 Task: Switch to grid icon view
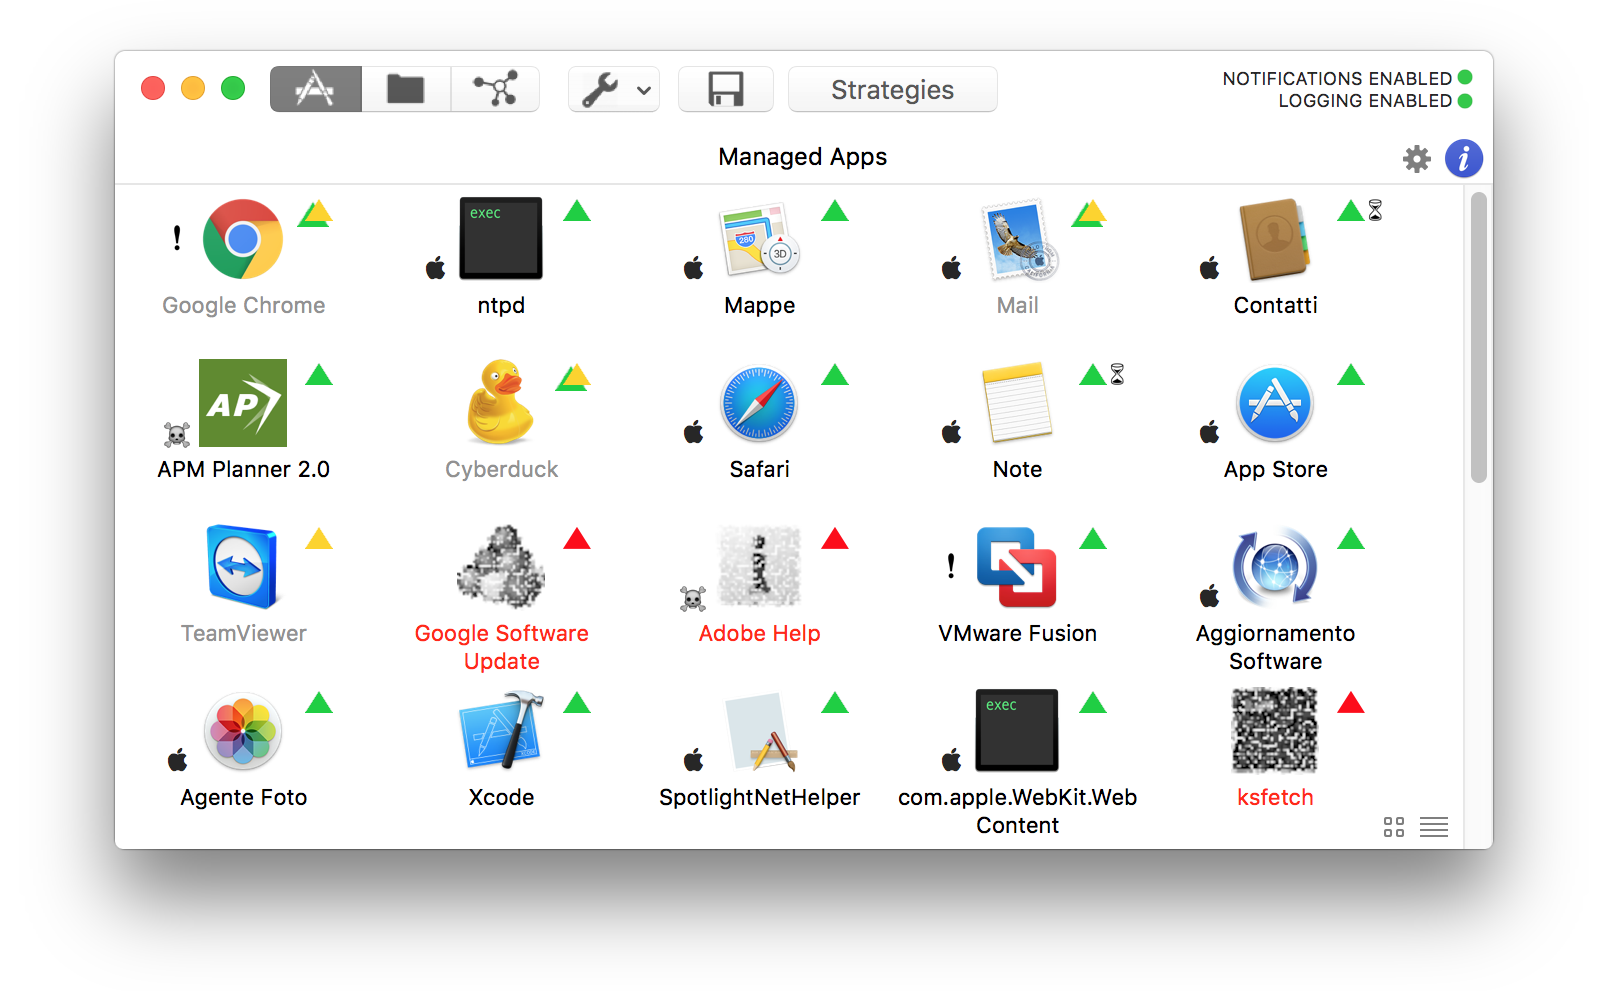coord(1394,827)
